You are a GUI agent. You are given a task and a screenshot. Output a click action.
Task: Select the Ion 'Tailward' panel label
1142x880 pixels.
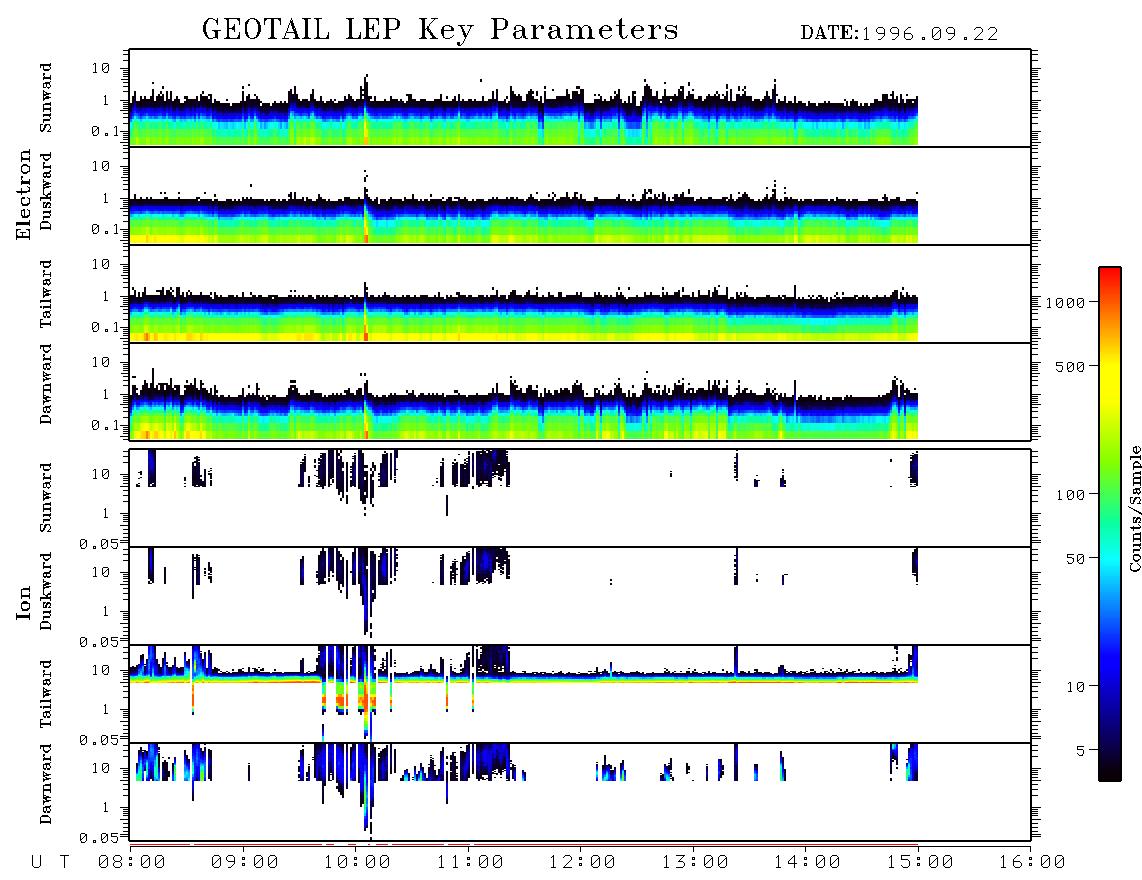(46, 694)
